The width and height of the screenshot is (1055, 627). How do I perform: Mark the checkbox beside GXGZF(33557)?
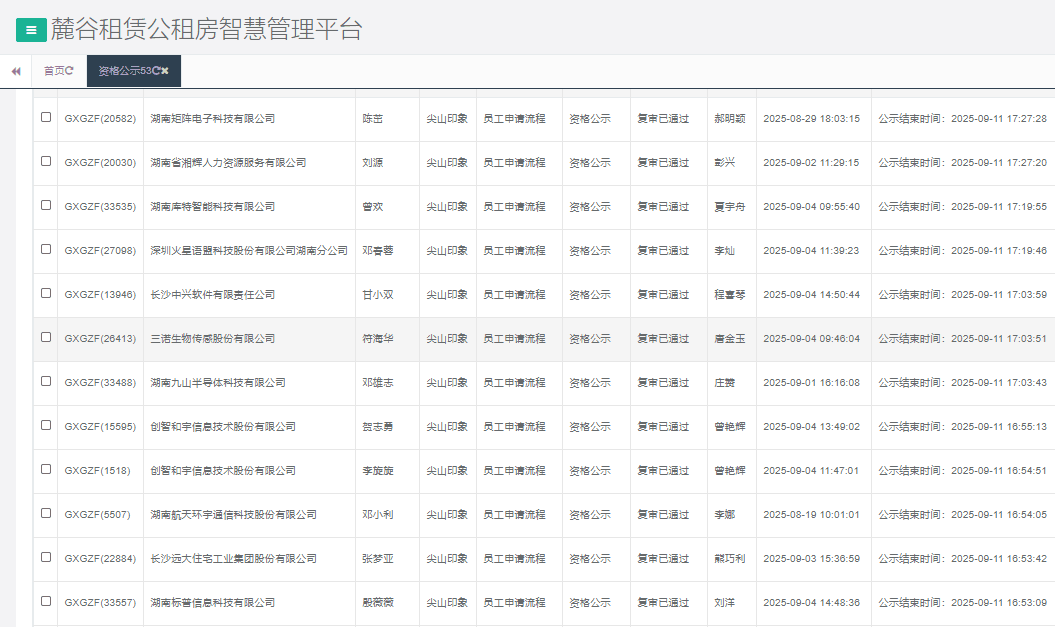coord(46,601)
